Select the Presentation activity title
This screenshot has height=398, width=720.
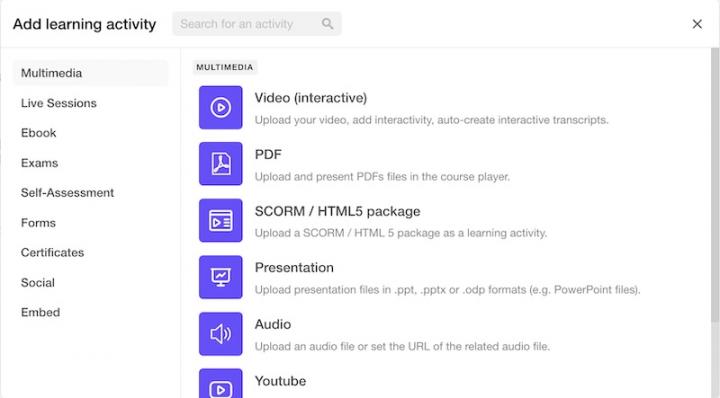tap(294, 268)
